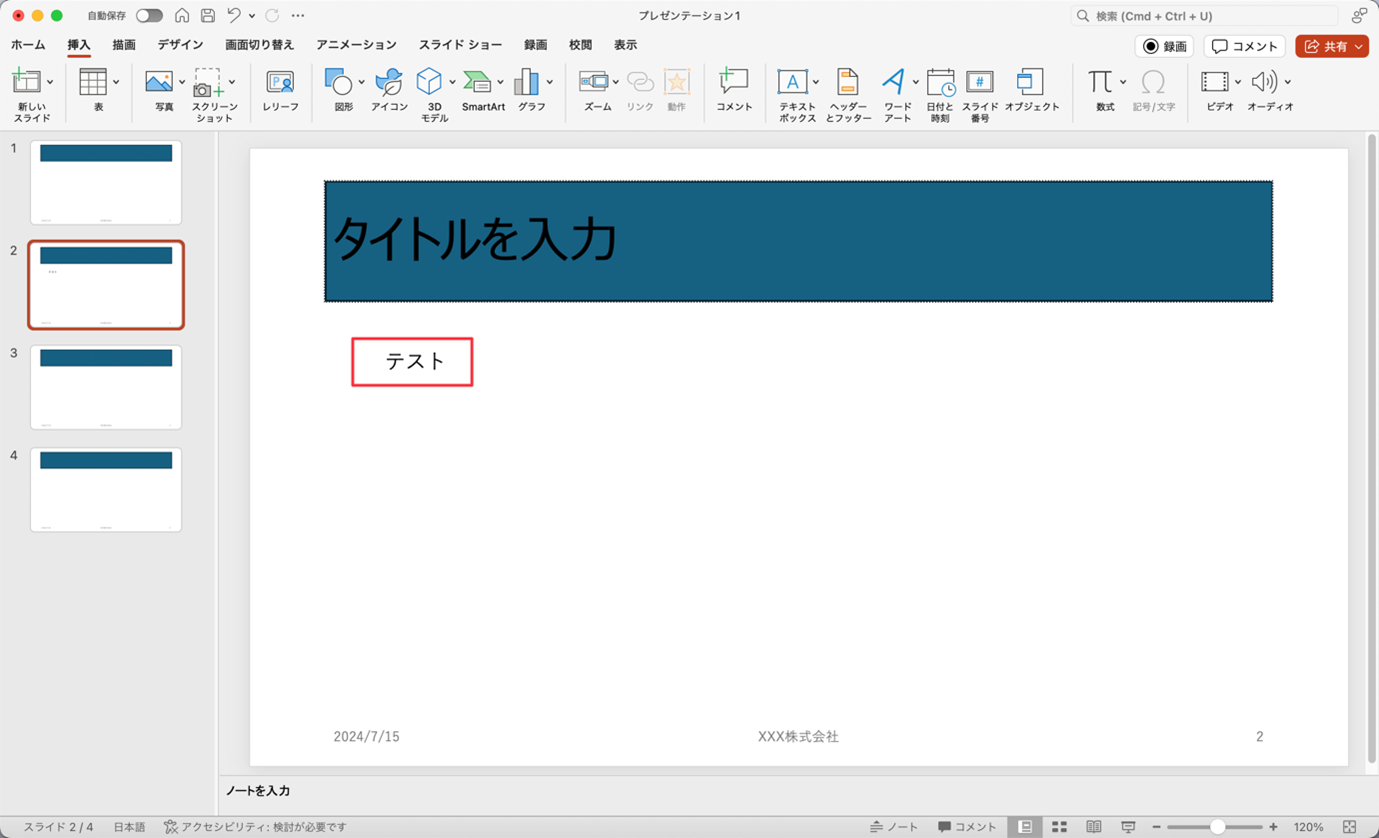Switch to the 描画 tab
Screen dimensions: 1379x838
[x=124, y=45]
